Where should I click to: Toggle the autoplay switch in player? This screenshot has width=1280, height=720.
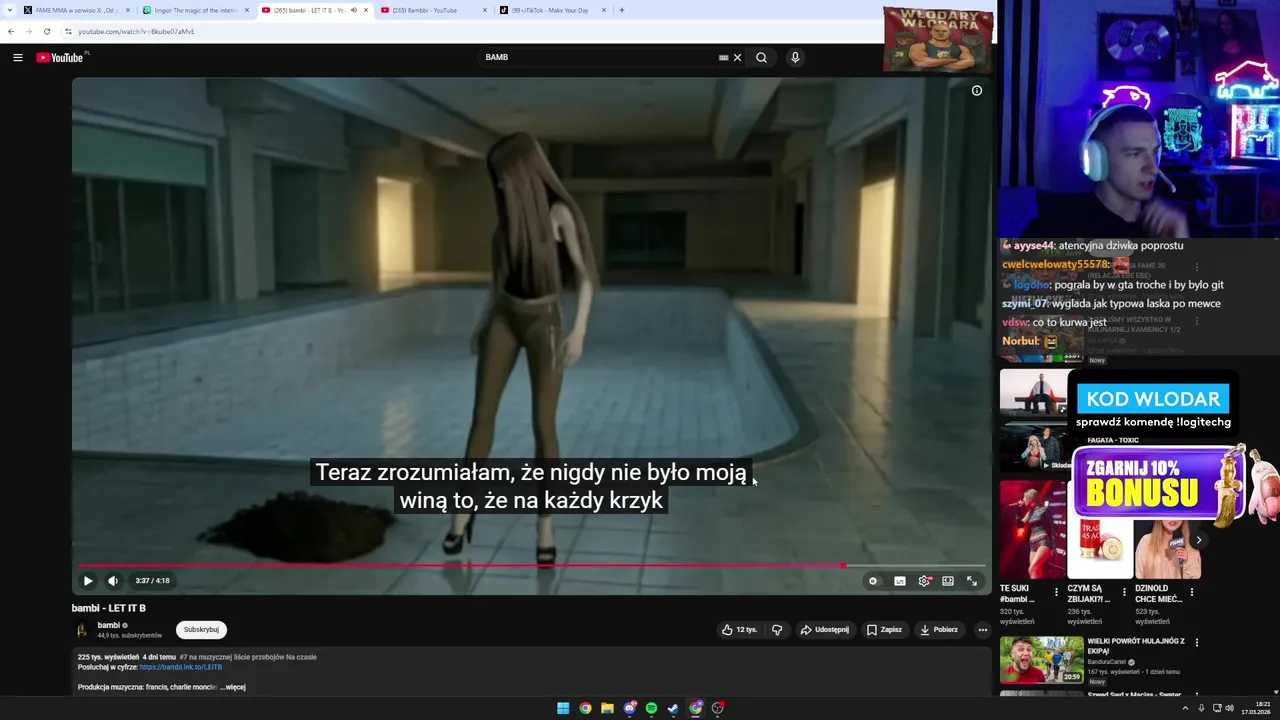(x=874, y=581)
